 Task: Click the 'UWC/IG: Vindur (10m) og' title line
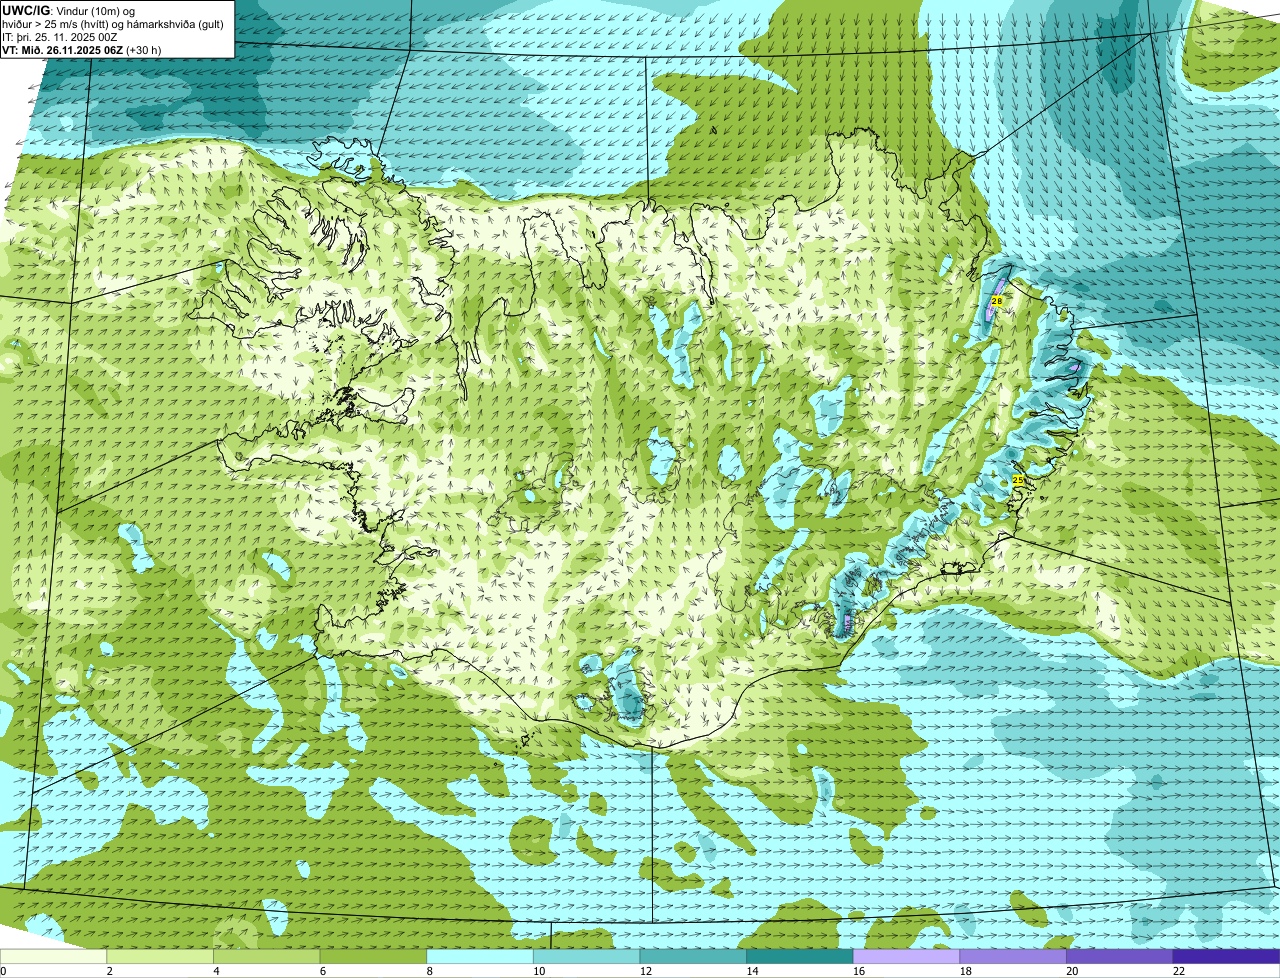tap(67, 10)
